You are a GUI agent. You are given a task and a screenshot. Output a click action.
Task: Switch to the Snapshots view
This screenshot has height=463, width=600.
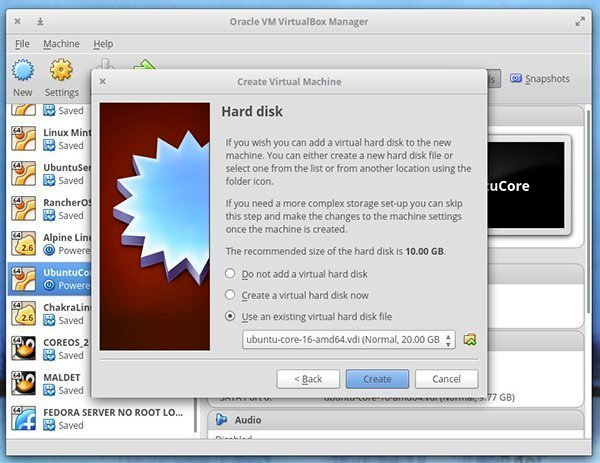[540, 79]
